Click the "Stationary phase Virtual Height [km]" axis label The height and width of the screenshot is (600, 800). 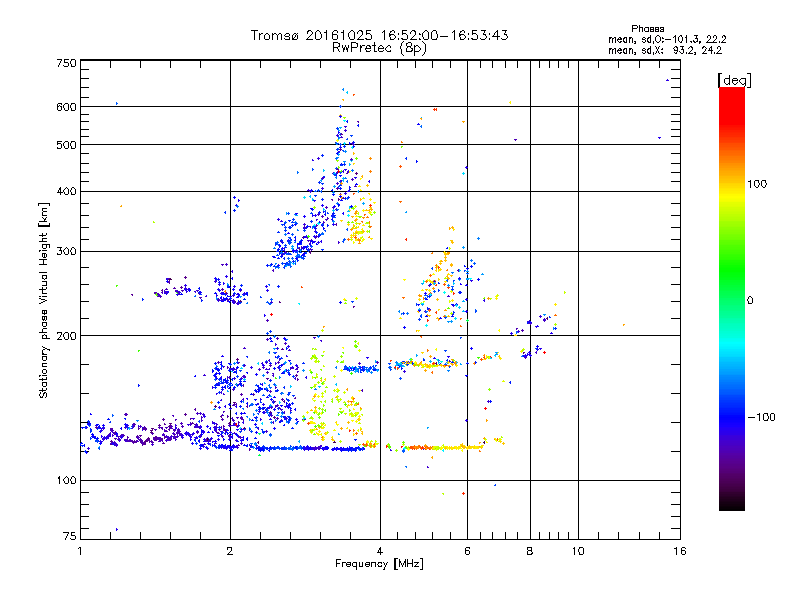(x=44, y=300)
